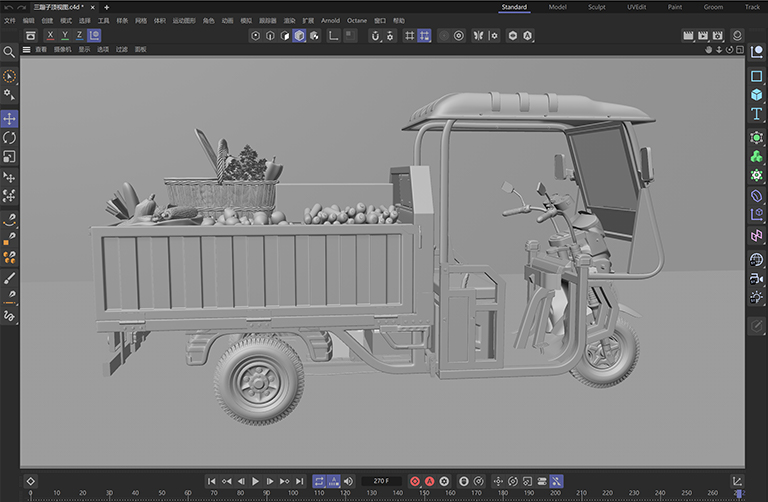Image resolution: width=768 pixels, height=502 pixels.
Task: Switch to the Sculpt layout tab
Action: 596,7
